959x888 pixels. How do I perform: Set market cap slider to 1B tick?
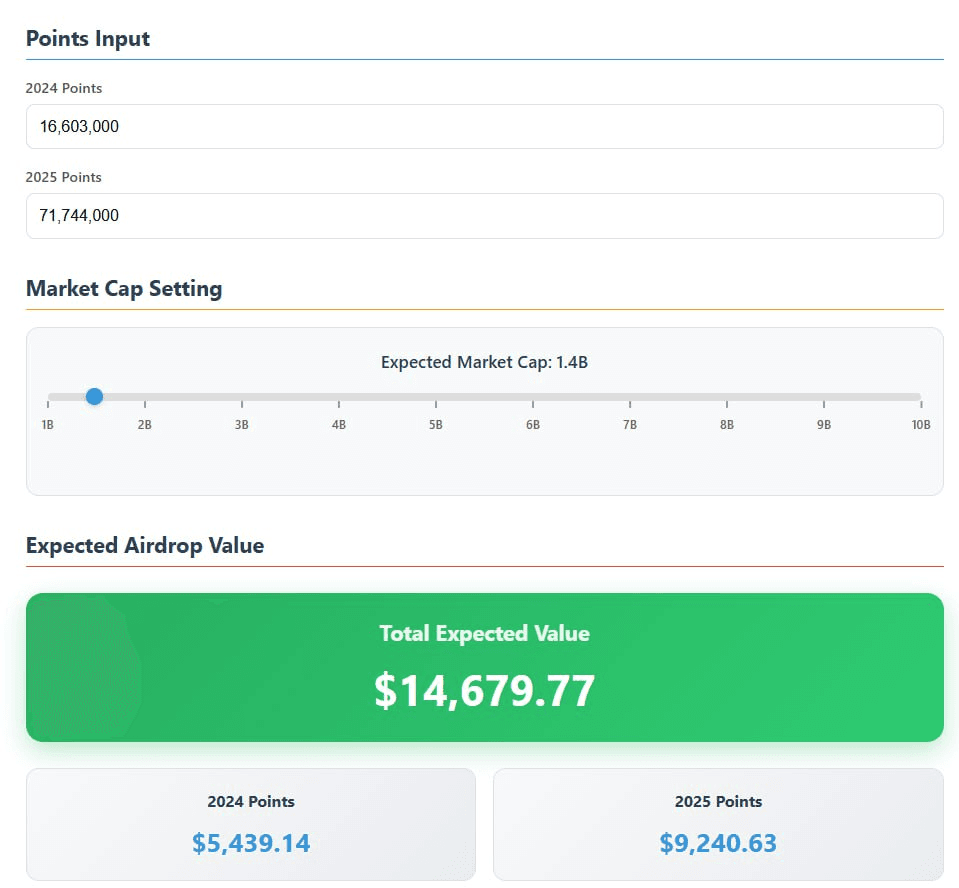[x=49, y=397]
